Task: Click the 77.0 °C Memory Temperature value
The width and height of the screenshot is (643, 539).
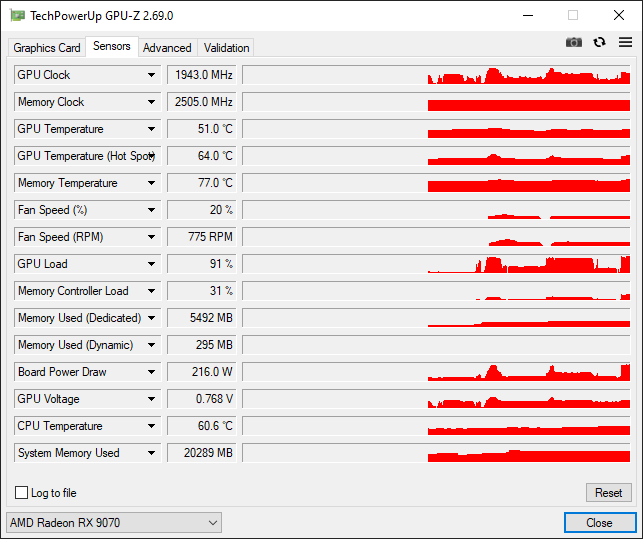Action: click(x=202, y=183)
